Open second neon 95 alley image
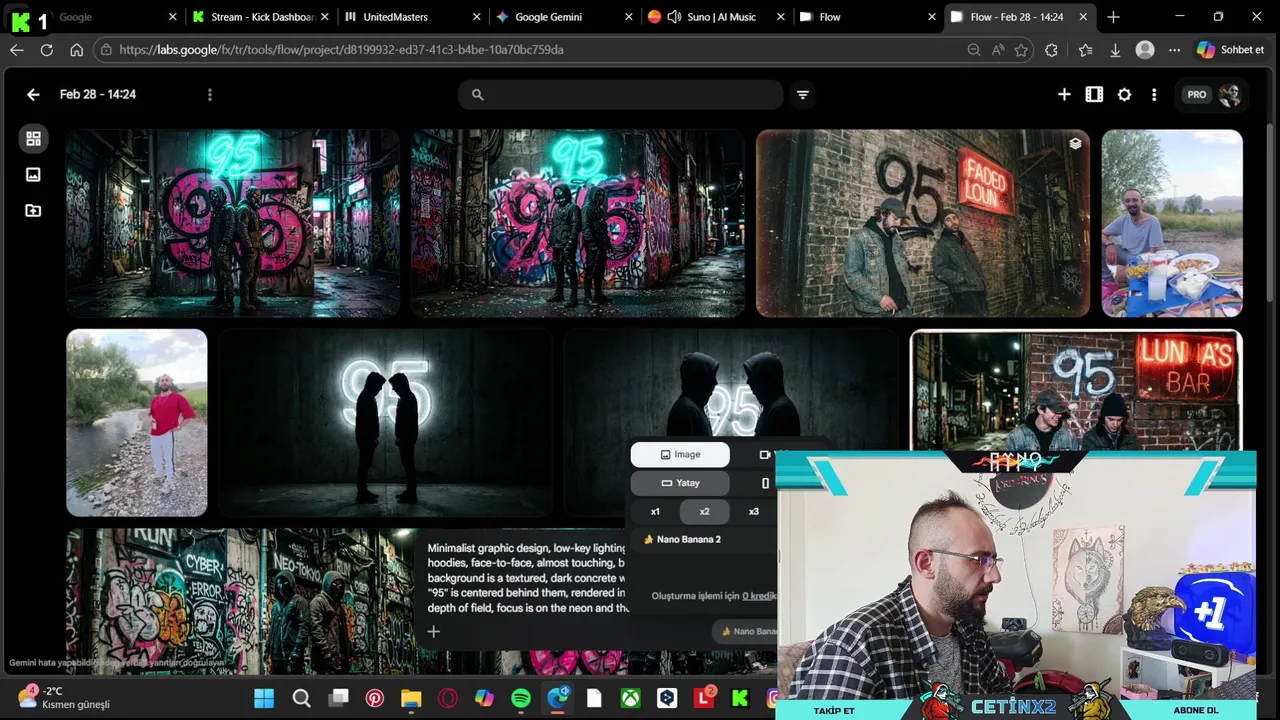This screenshot has width=1280, height=720. pyautogui.click(x=577, y=223)
